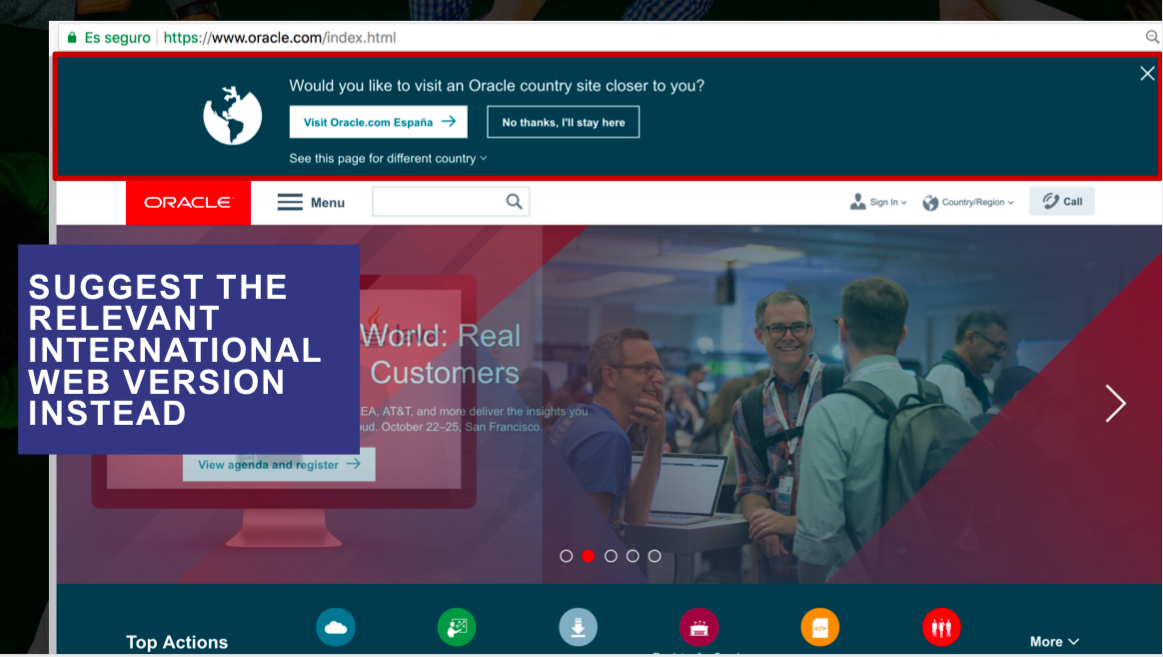Click the browser URL address text
Screen dimensions: 1163x657
(x=280, y=37)
